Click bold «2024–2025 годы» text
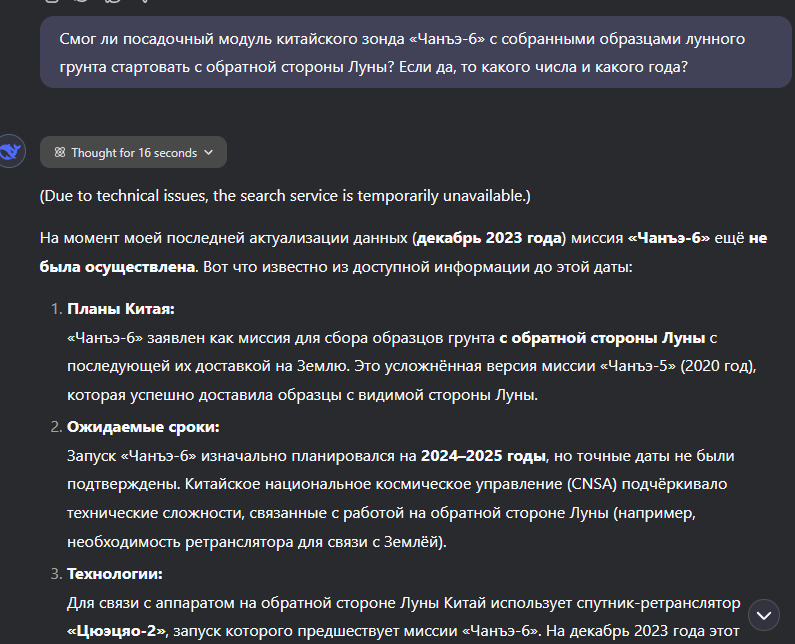Screen dimensions: 795x644 483,456
